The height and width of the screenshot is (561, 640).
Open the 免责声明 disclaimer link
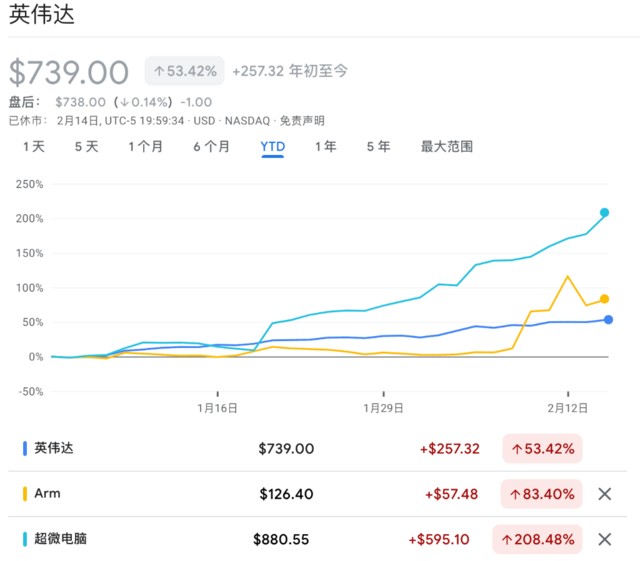(x=302, y=120)
